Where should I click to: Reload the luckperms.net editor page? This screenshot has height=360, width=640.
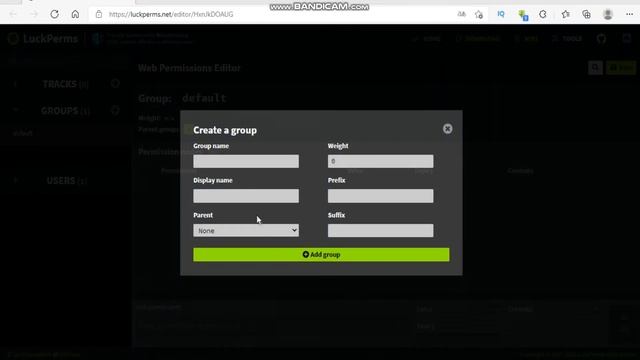pyautogui.click(x=54, y=14)
